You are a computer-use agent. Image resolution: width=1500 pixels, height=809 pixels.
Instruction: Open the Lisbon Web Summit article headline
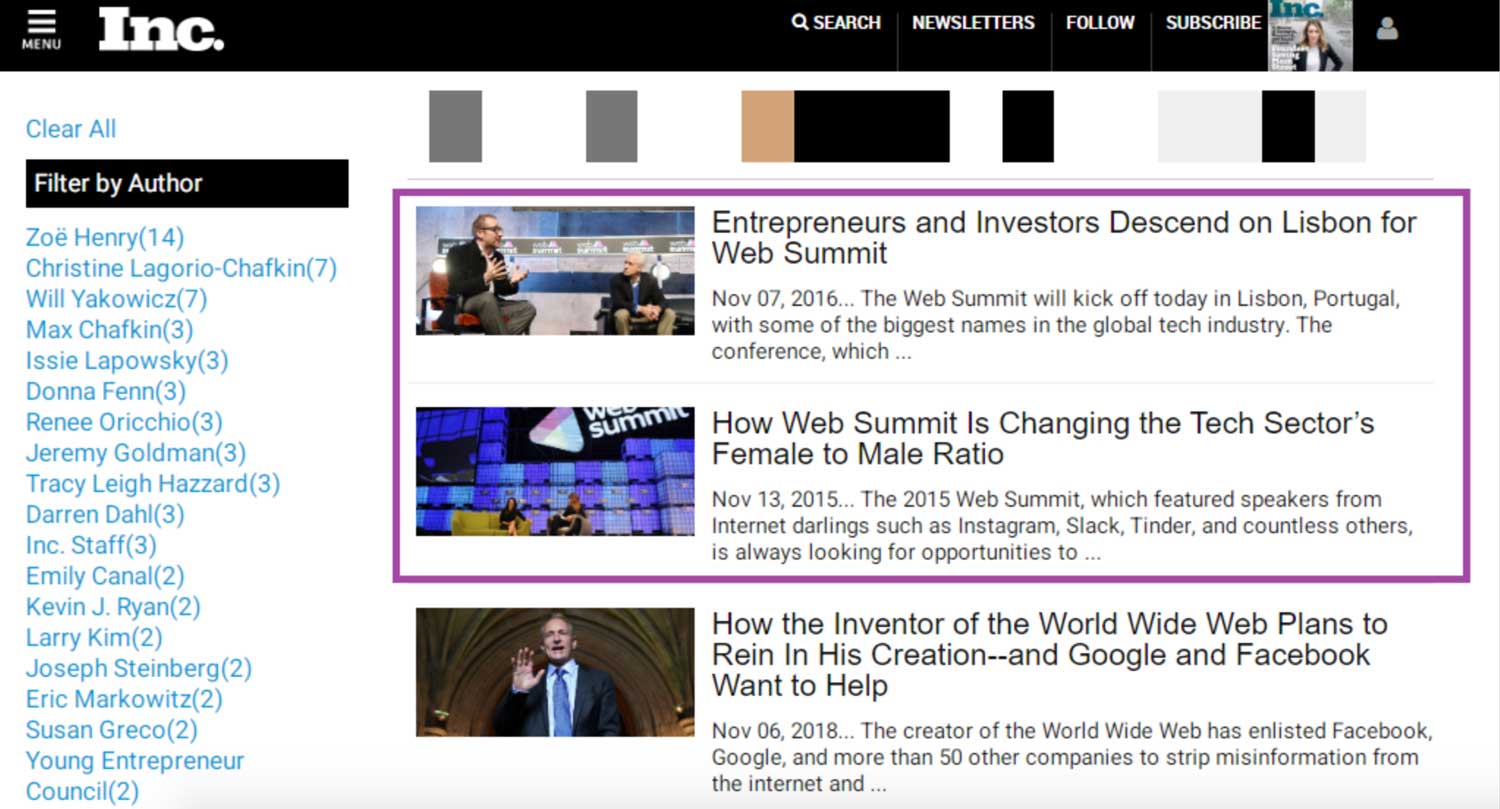point(1064,237)
